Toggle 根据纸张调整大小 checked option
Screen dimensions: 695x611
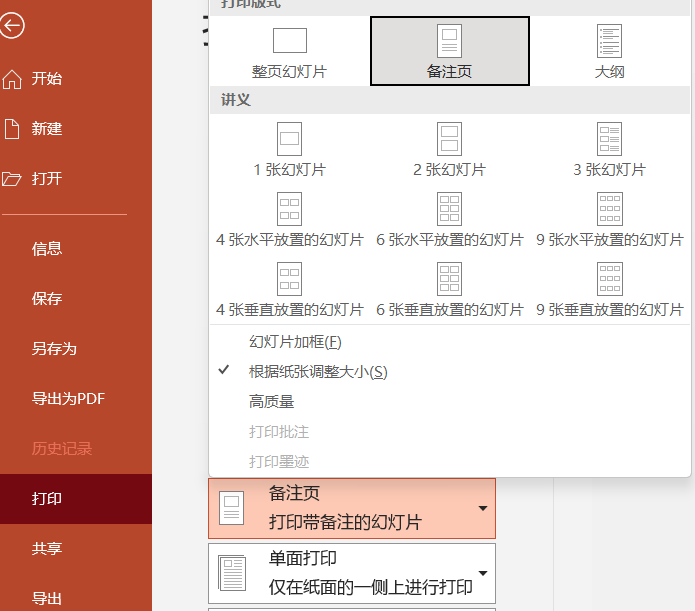tap(317, 372)
